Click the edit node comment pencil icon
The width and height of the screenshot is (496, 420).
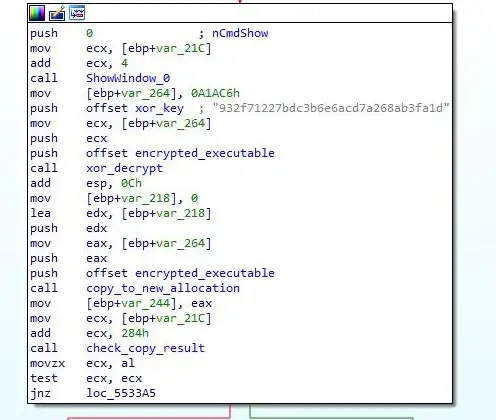point(57,13)
